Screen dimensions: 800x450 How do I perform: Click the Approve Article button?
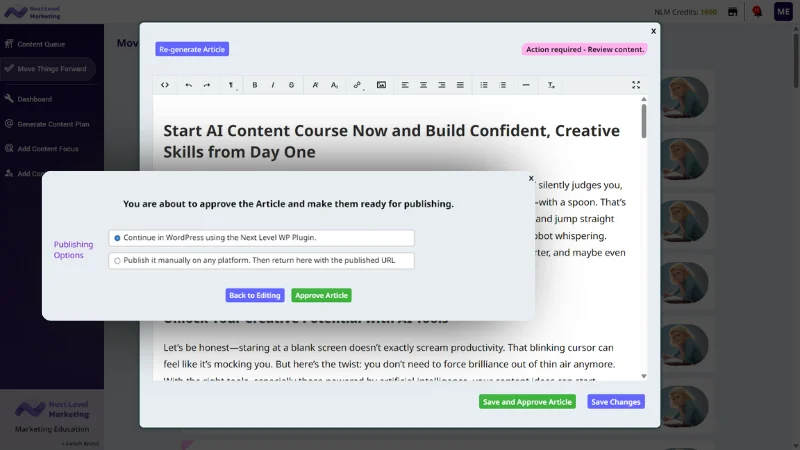tap(321, 295)
